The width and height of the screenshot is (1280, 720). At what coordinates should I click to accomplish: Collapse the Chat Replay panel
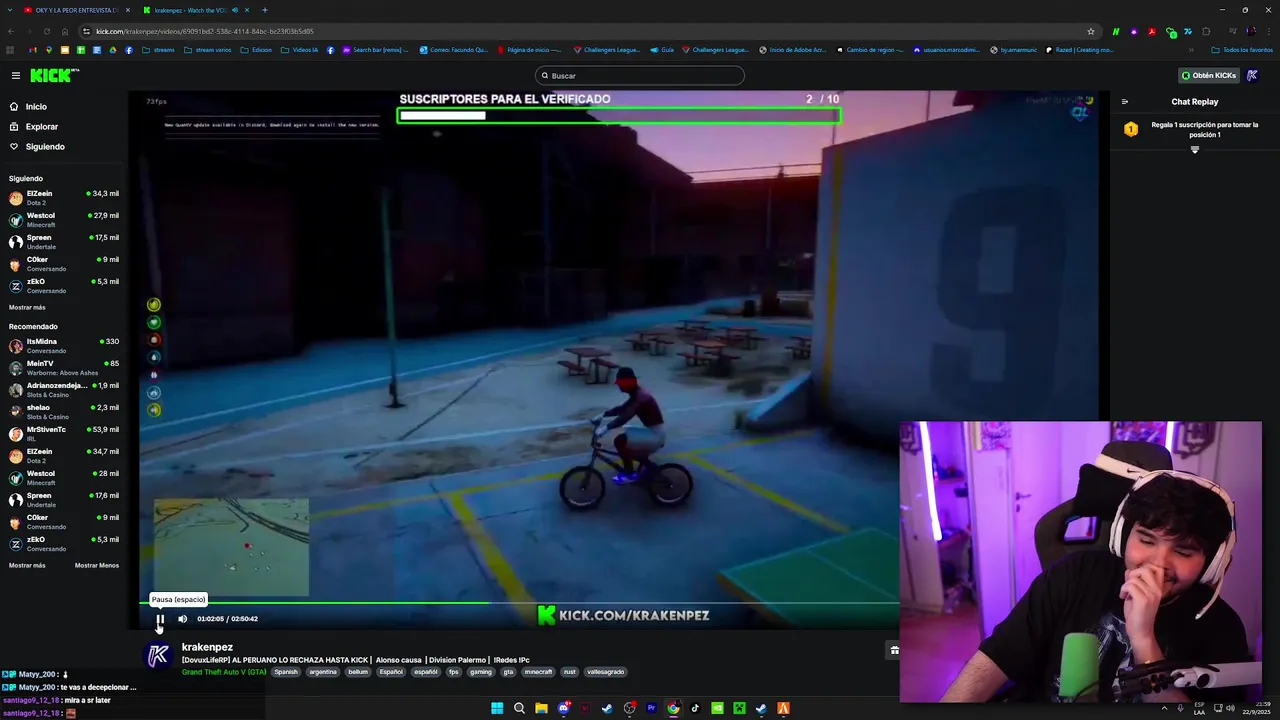1125,102
